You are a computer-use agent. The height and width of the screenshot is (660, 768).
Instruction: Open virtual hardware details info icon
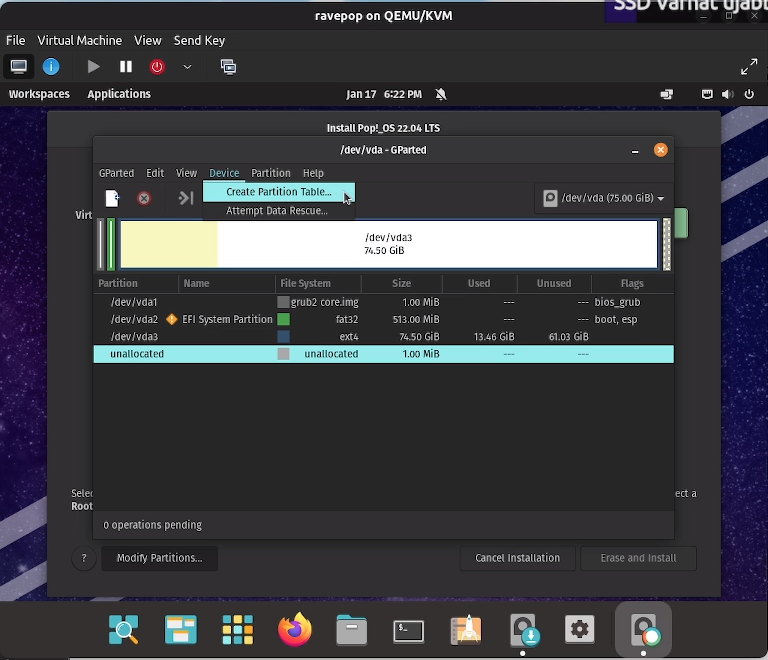click(51, 67)
